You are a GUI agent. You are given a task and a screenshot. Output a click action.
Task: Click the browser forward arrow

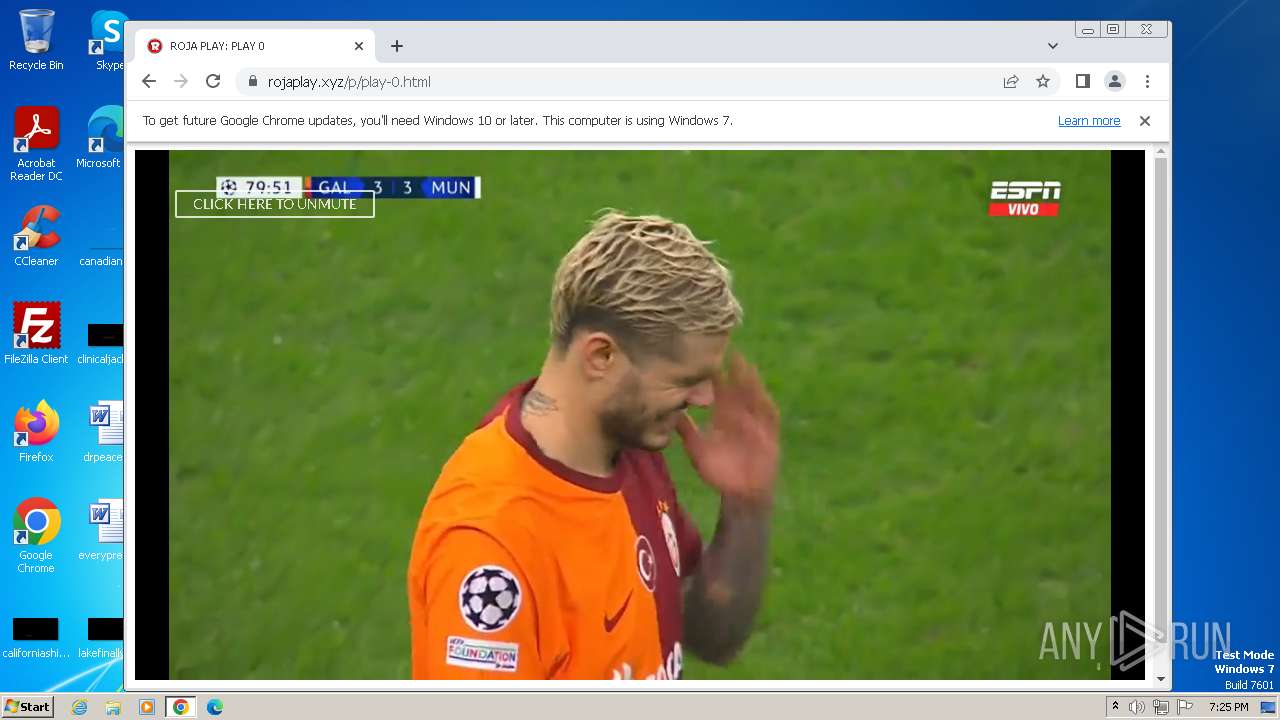tap(181, 82)
